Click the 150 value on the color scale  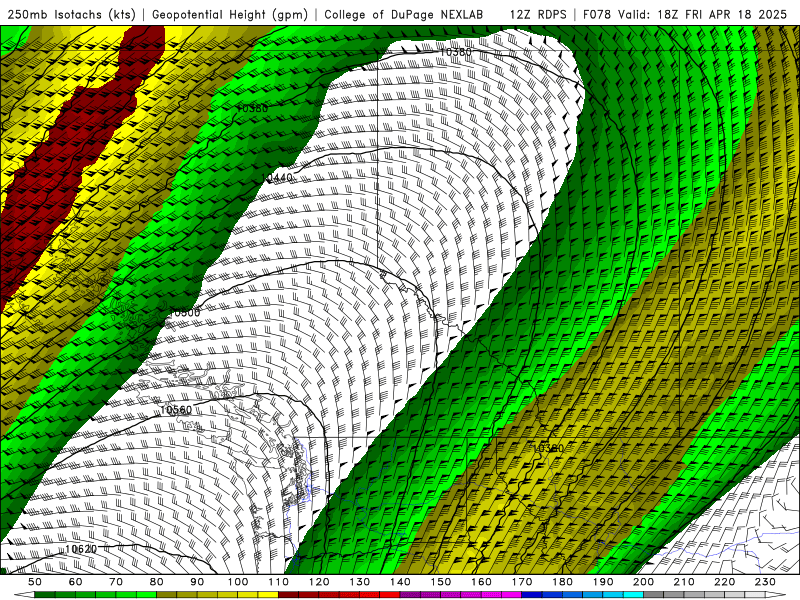click(x=441, y=582)
